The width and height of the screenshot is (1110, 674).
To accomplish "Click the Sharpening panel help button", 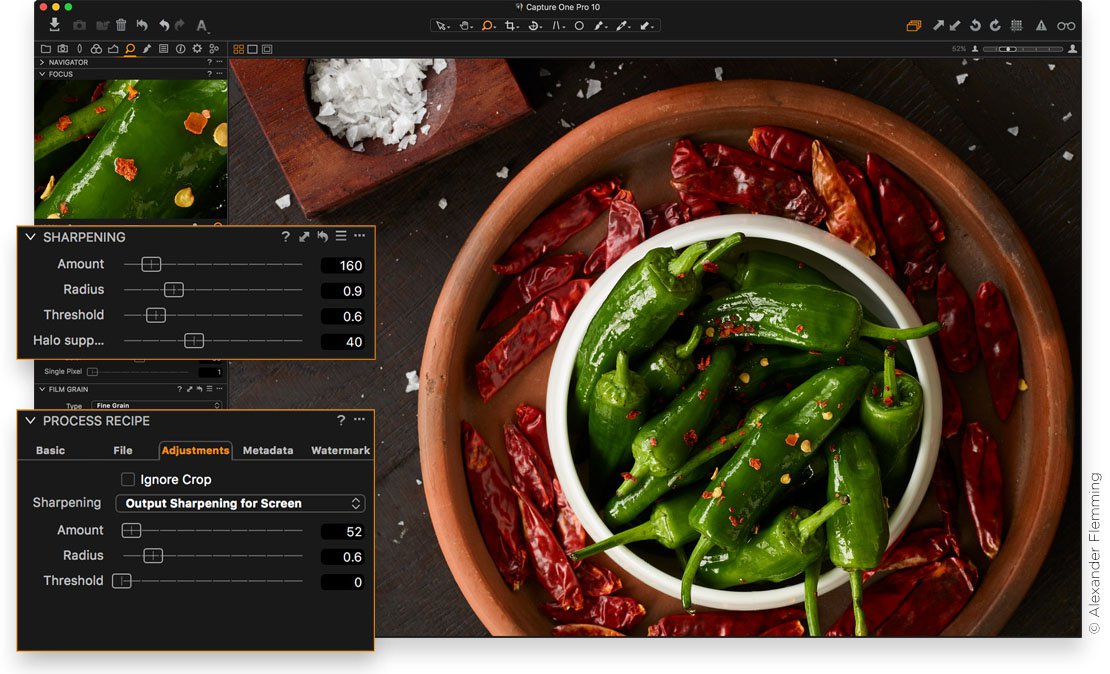I will click(x=286, y=236).
